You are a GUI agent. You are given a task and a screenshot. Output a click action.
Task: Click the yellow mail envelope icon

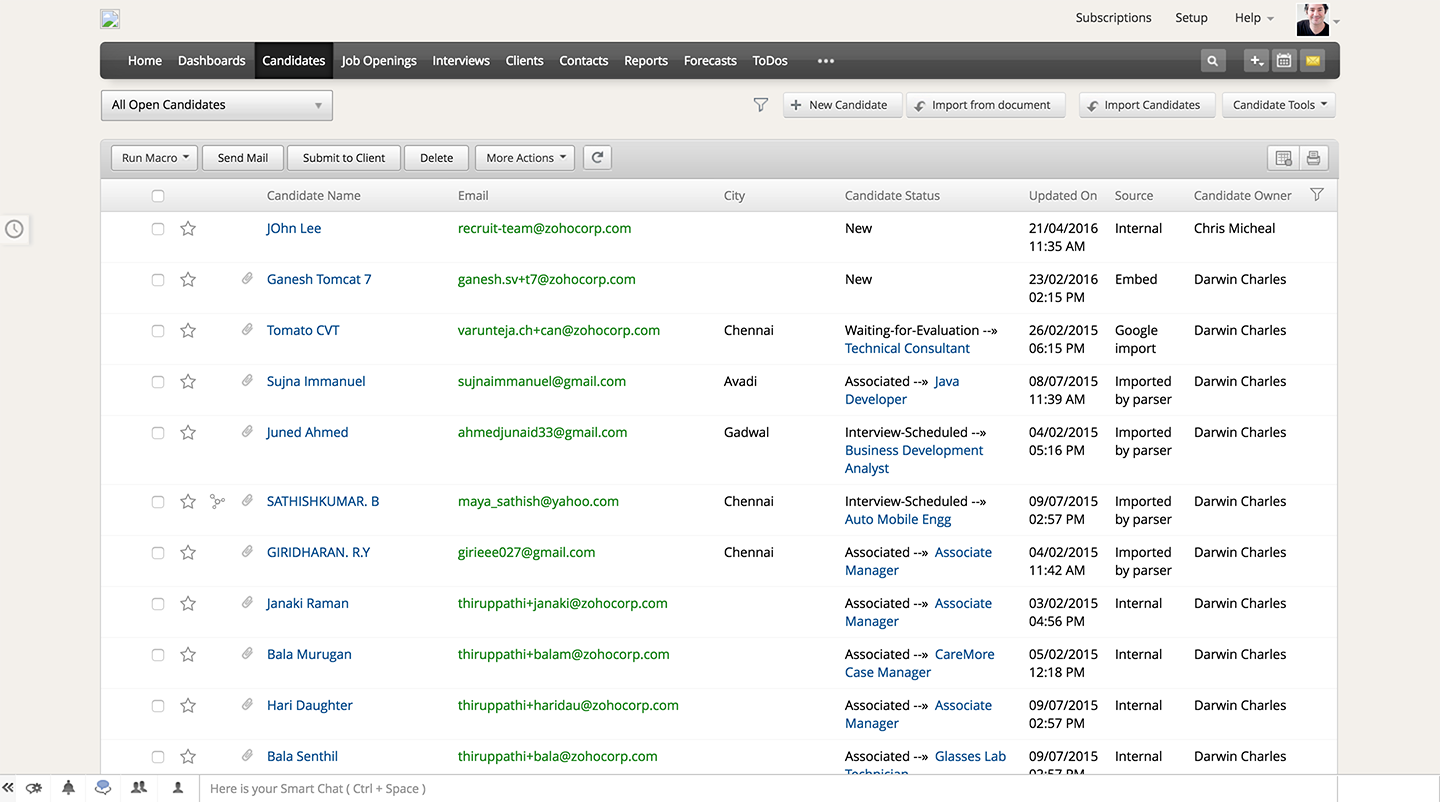pyautogui.click(x=1313, y=61)
